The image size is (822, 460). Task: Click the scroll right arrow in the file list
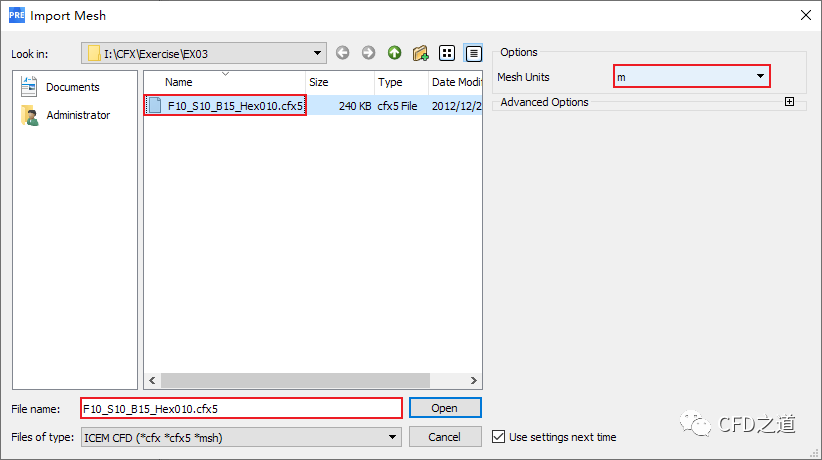[473, 380]
